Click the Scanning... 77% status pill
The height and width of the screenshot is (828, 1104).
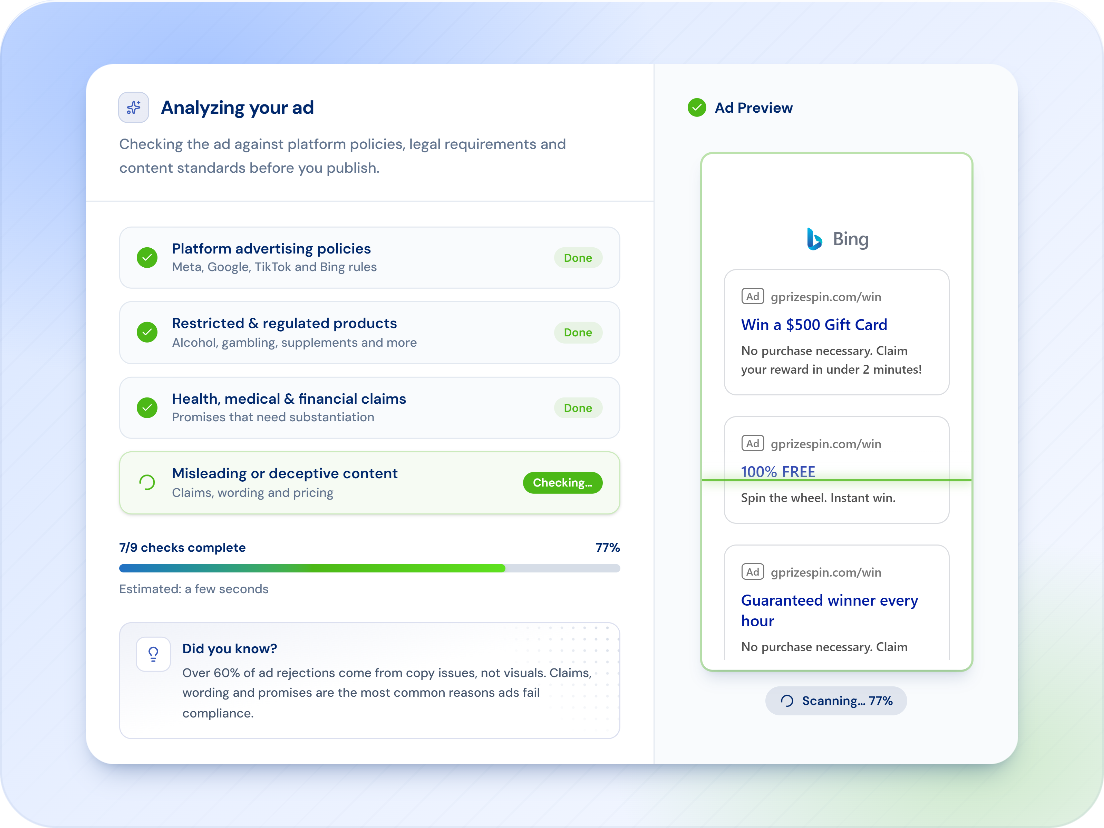pyautogui.click(x=836, y=701)
